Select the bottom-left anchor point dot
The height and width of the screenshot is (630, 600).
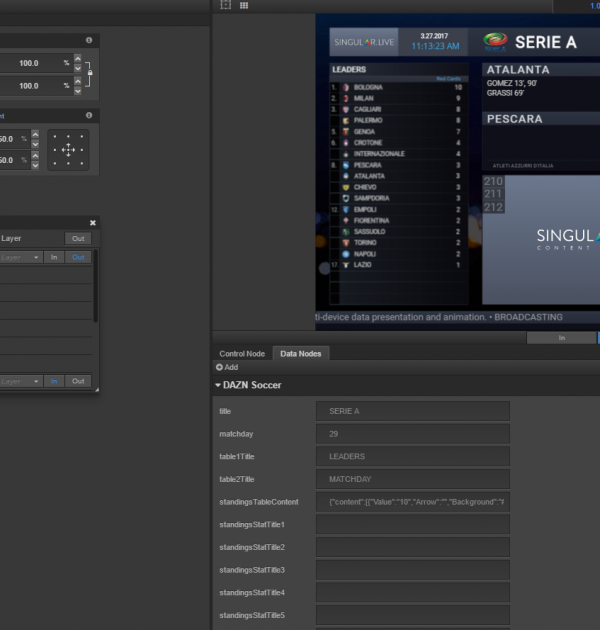pos(55,163)
